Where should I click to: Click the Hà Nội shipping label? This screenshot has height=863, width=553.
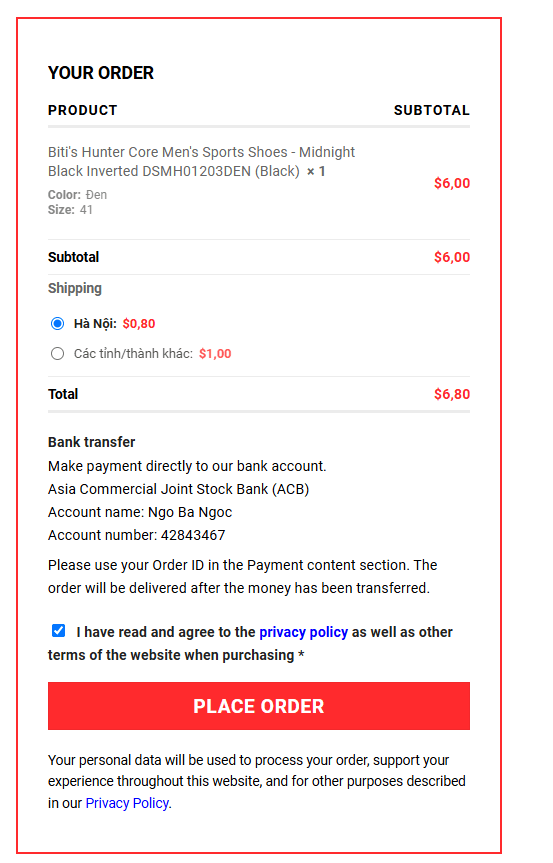pos(95,324)
